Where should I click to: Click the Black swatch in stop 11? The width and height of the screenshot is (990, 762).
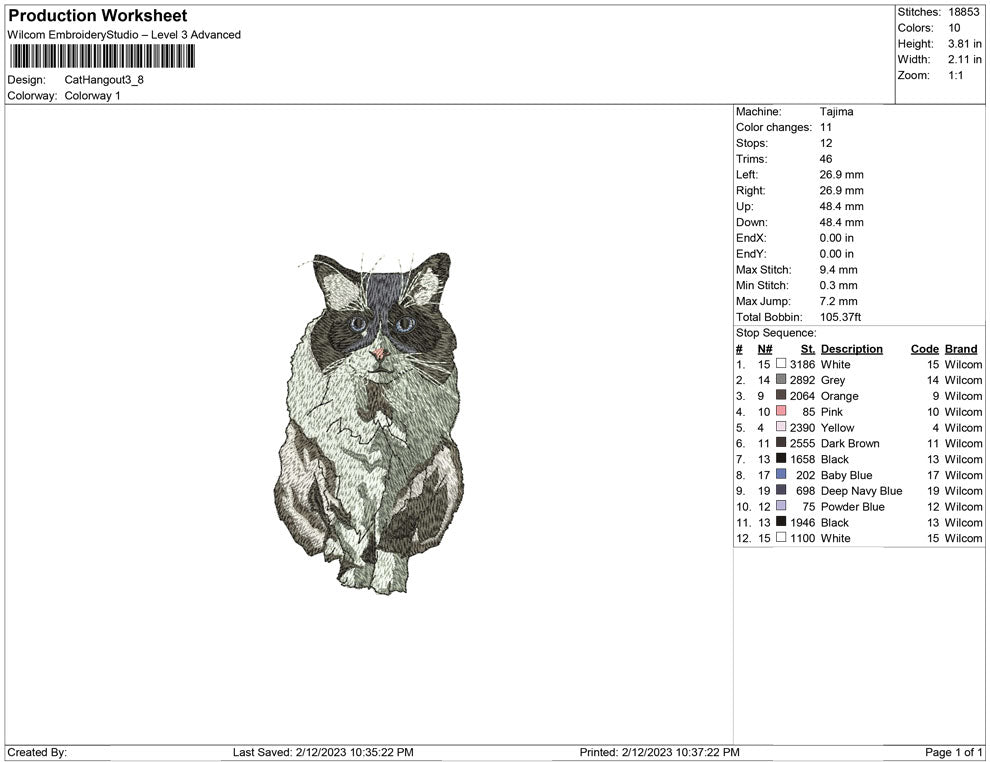(781, 521)
